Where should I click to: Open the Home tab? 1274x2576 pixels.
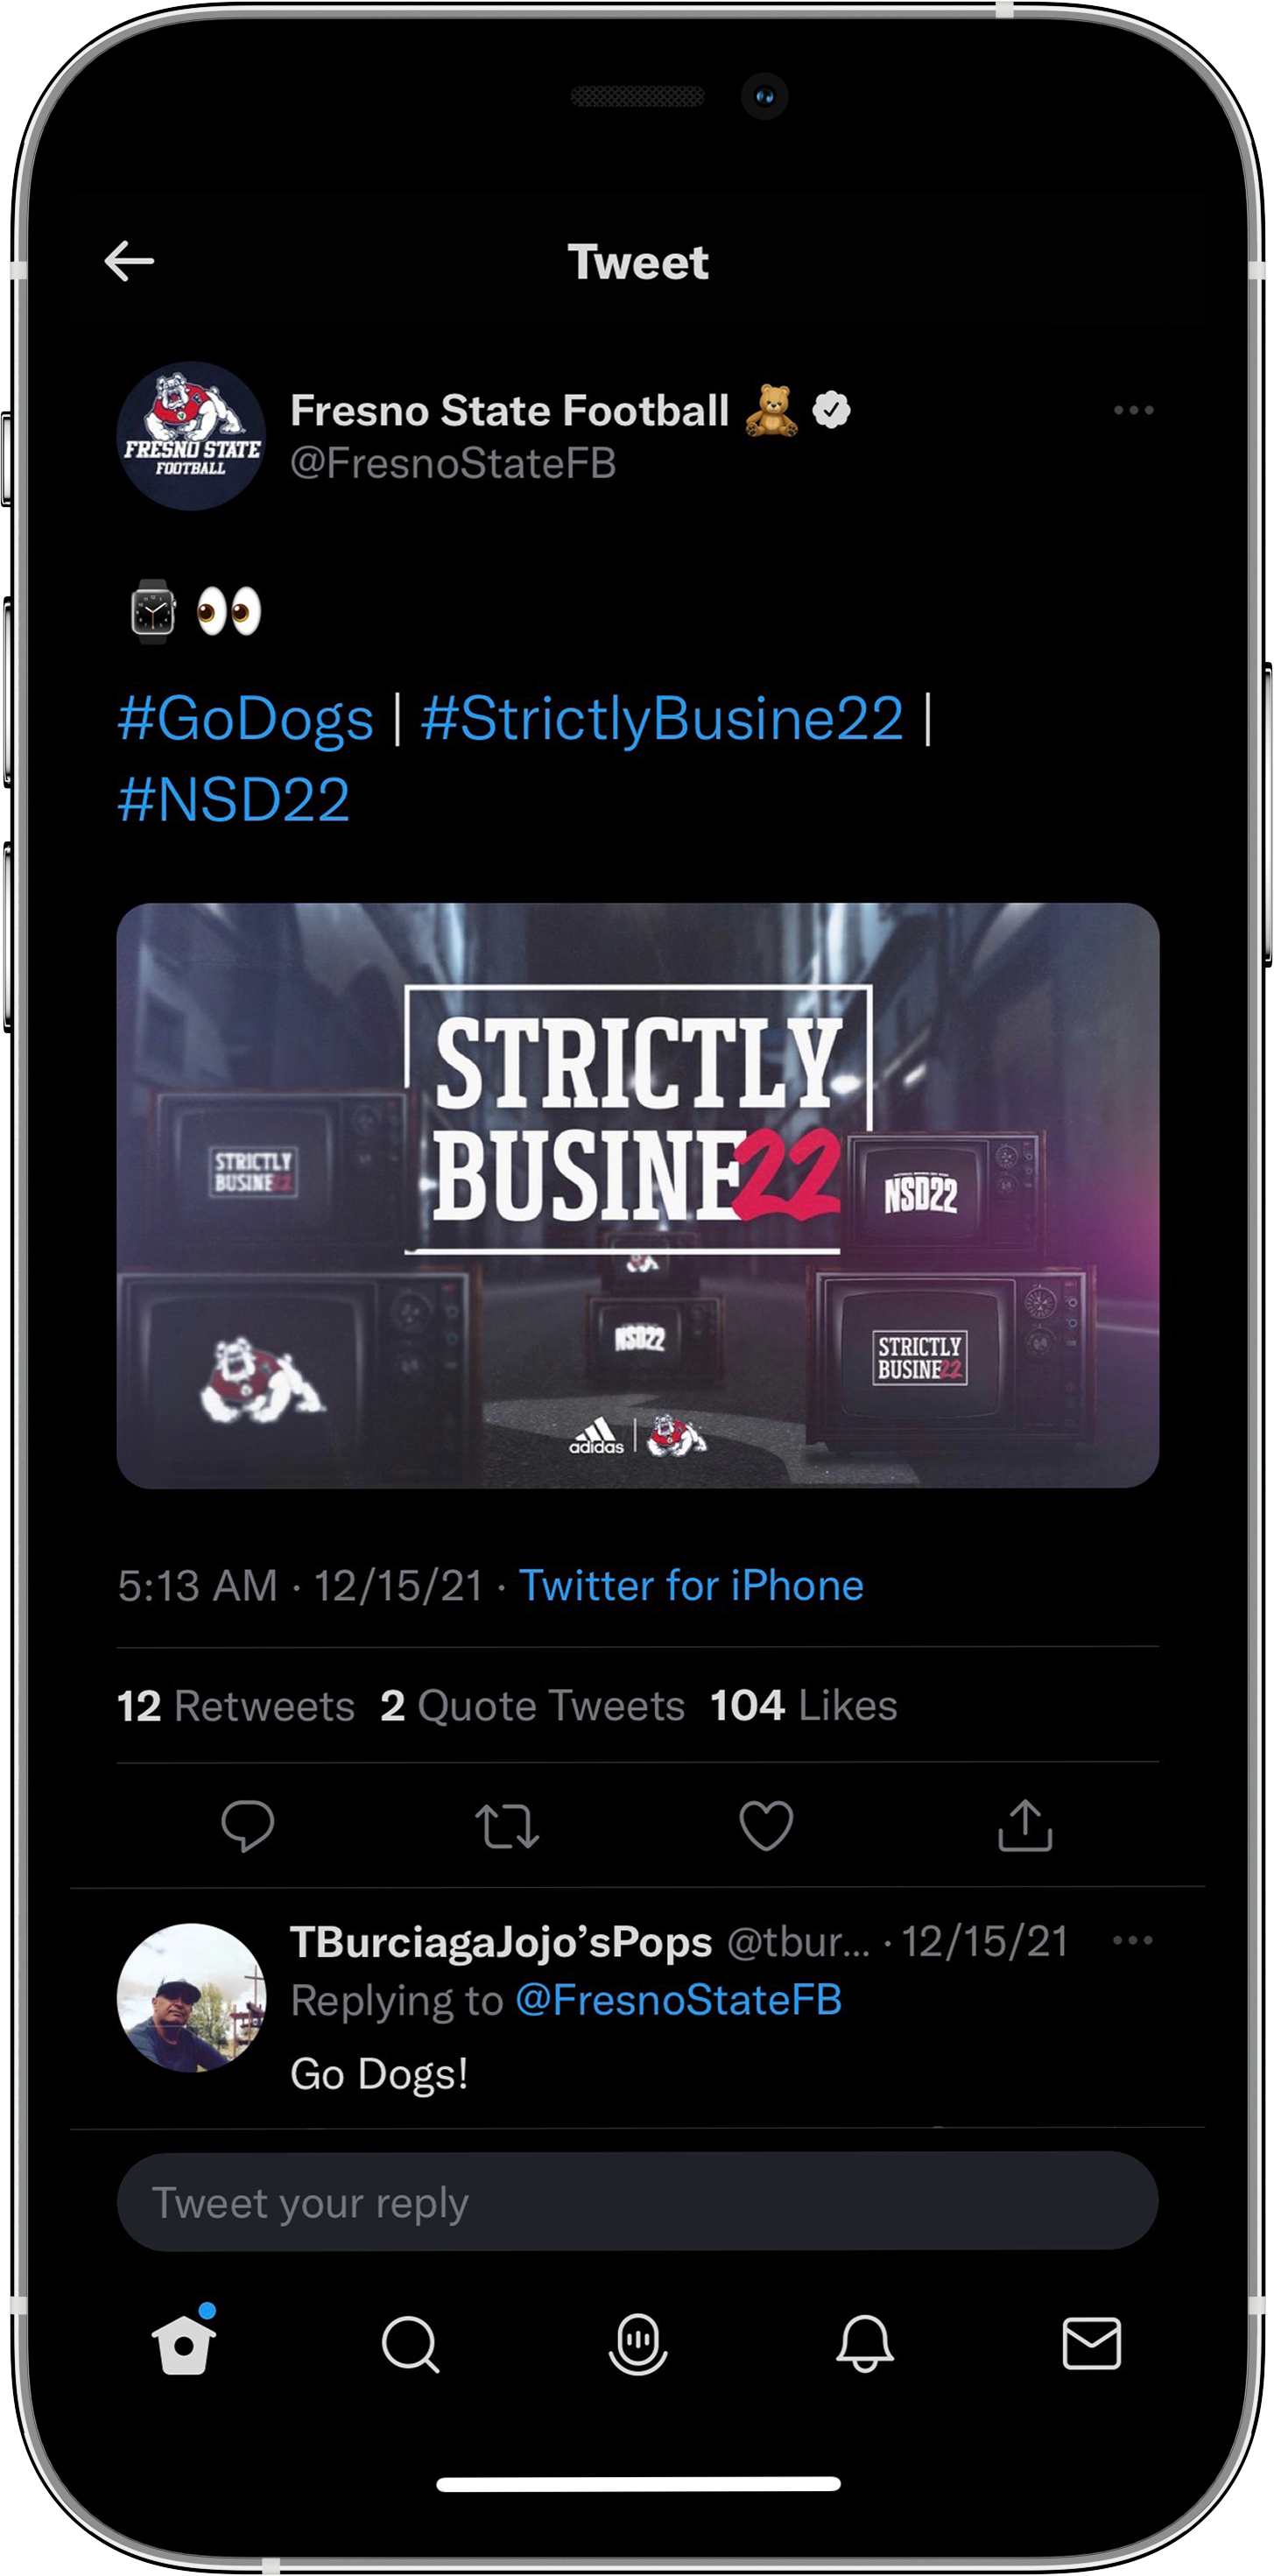pyautogui.click(x=184, y=2341)
